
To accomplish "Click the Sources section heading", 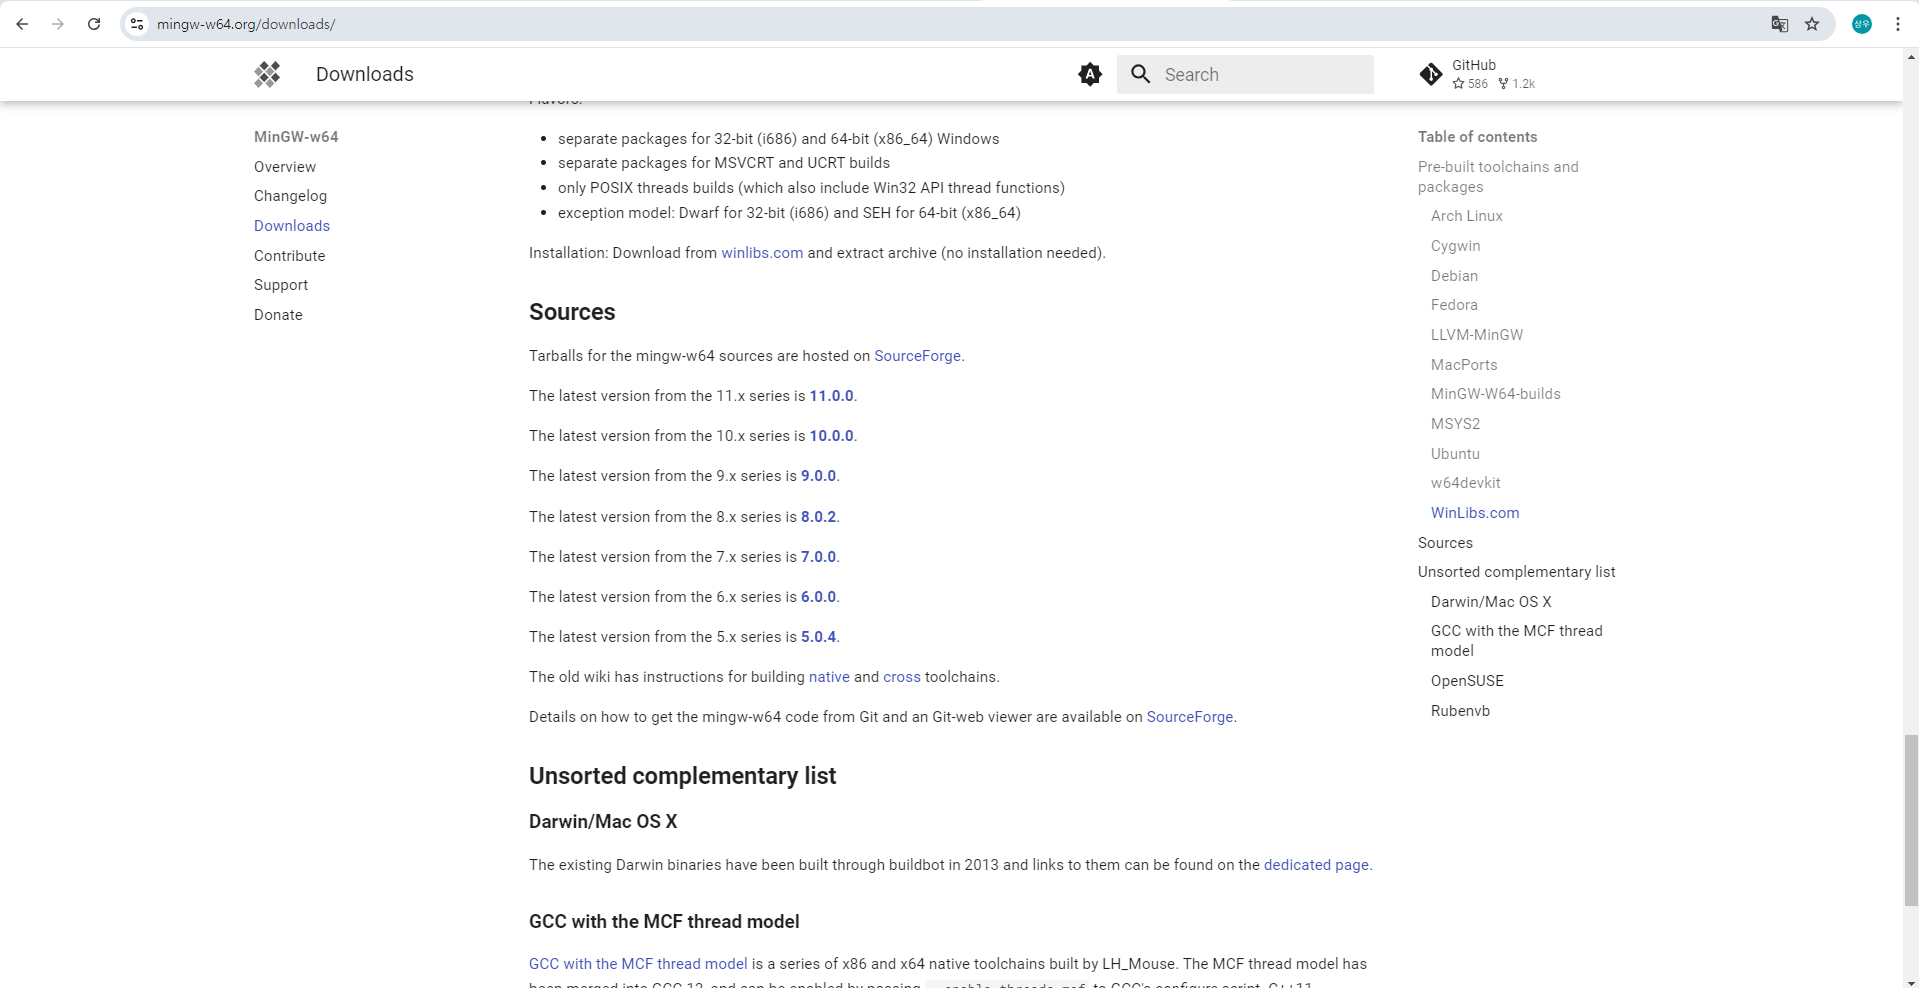I will click(x=572, y=312).
